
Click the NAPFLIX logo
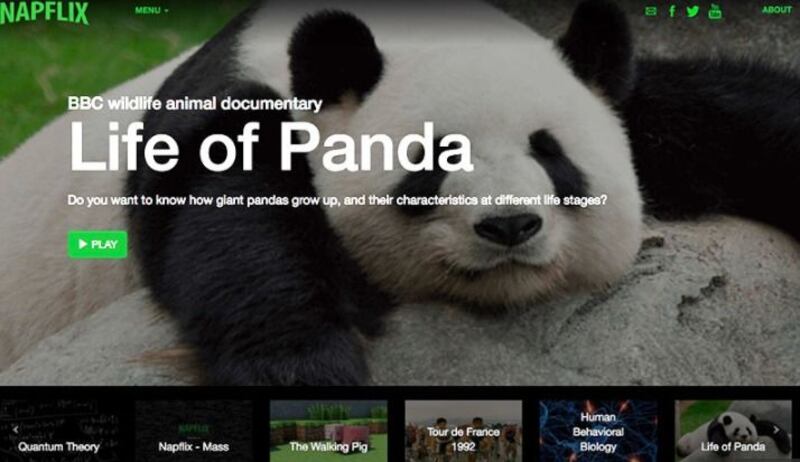44,12
